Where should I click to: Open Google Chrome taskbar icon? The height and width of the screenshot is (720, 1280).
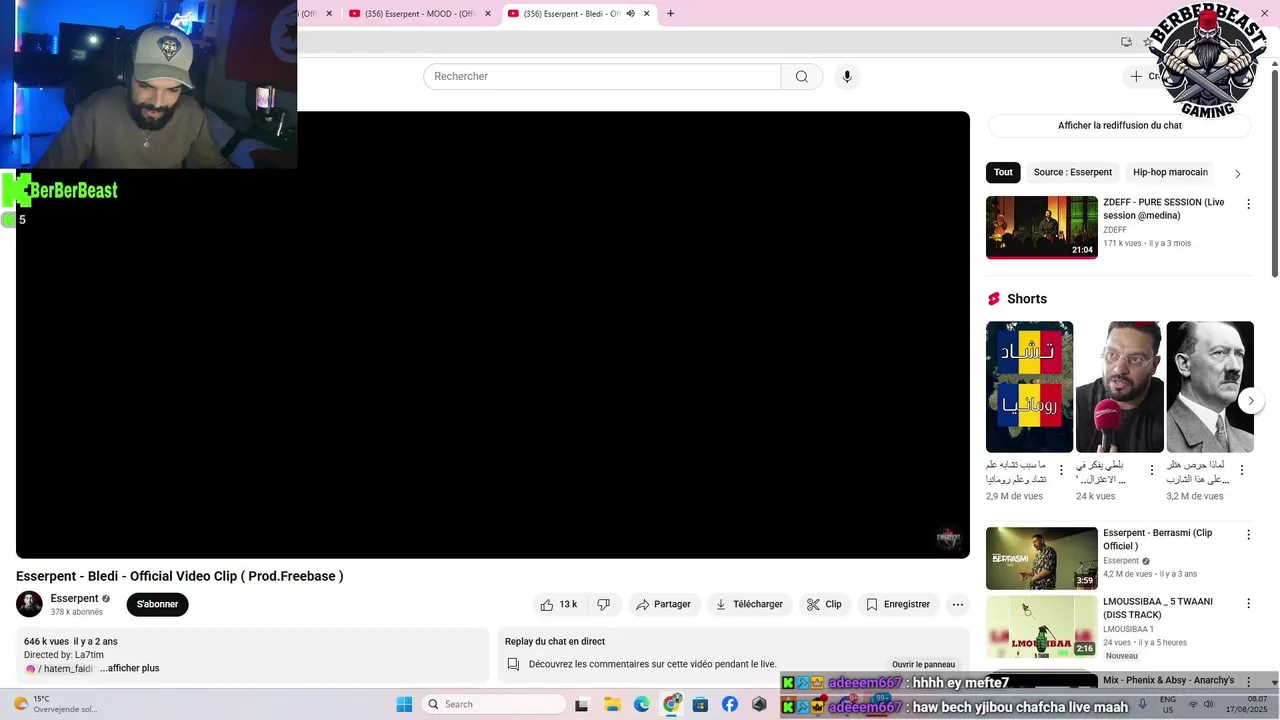pyautogui.click(x=671, y=704)
